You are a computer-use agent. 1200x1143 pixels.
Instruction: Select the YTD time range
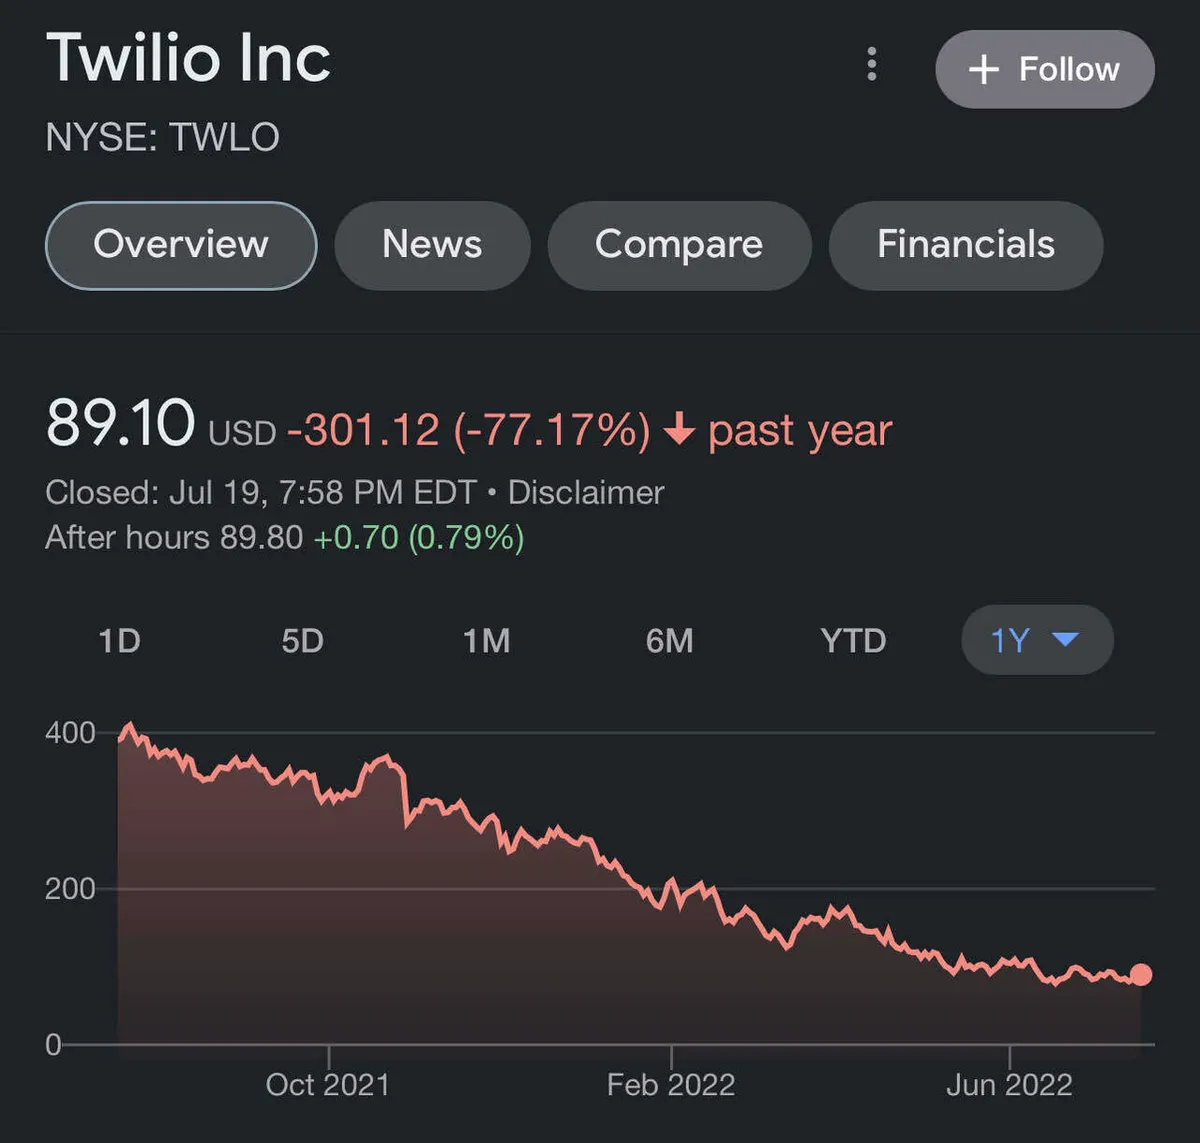(853, 640)
